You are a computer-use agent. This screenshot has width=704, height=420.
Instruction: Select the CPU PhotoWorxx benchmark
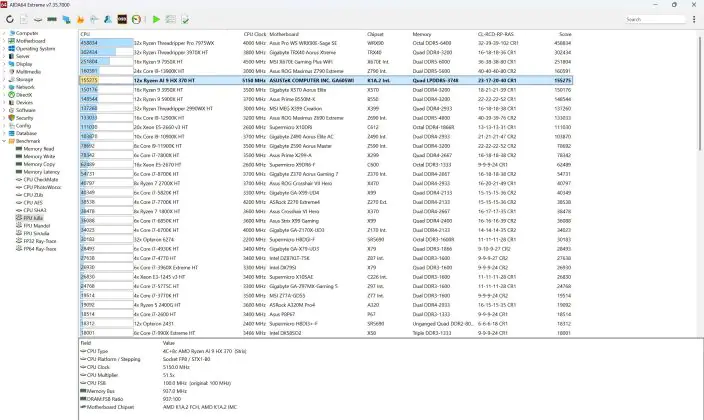point(42,187)
